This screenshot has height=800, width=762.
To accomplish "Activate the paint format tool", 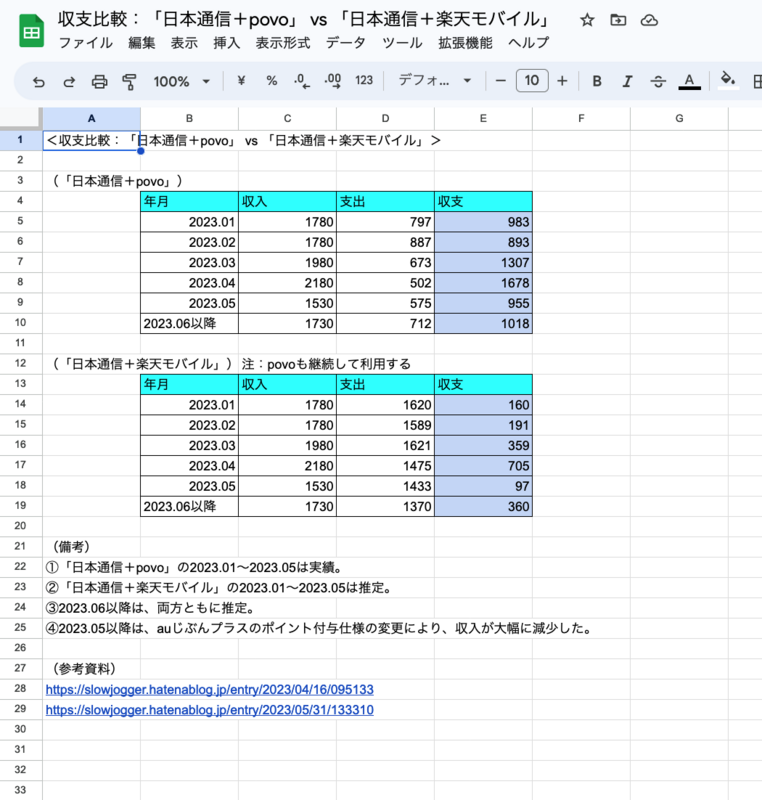I will tap(129, 82).
